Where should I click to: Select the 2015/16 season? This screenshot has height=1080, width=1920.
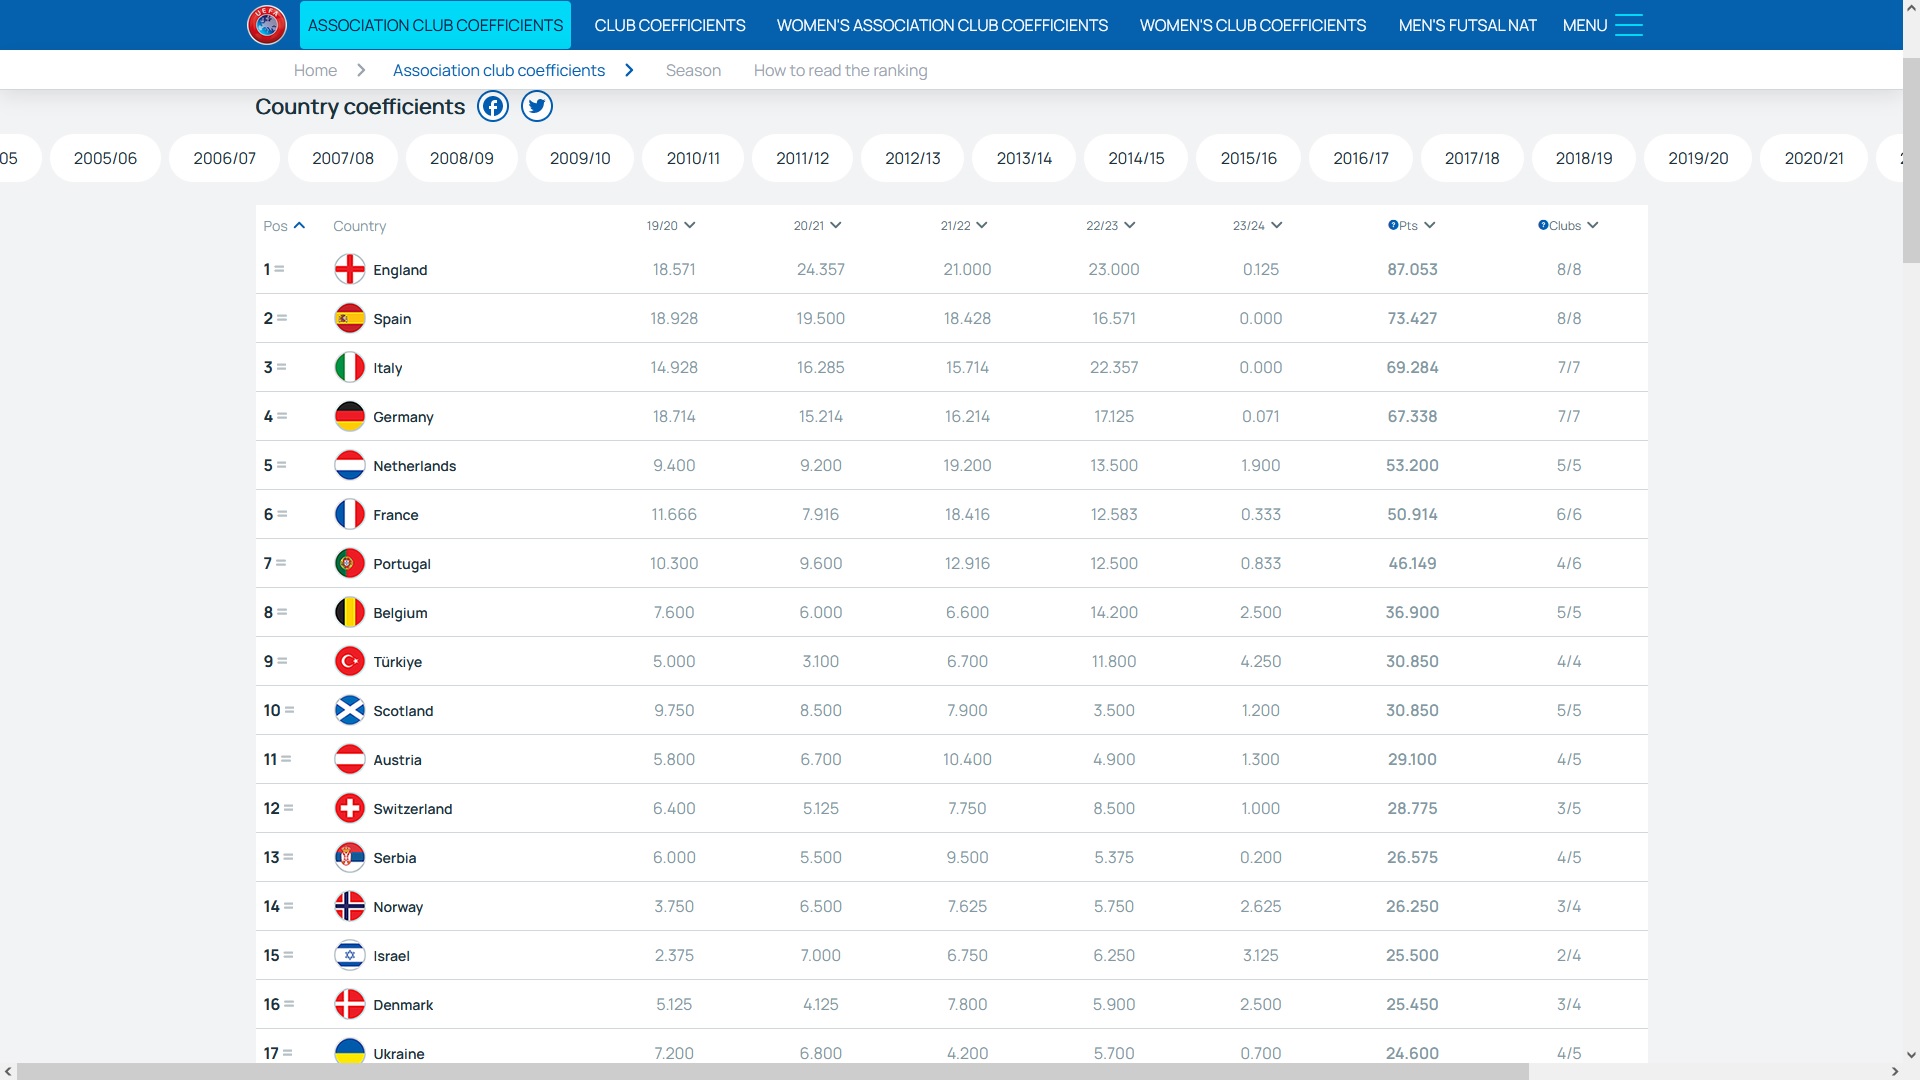[1248, 158]
